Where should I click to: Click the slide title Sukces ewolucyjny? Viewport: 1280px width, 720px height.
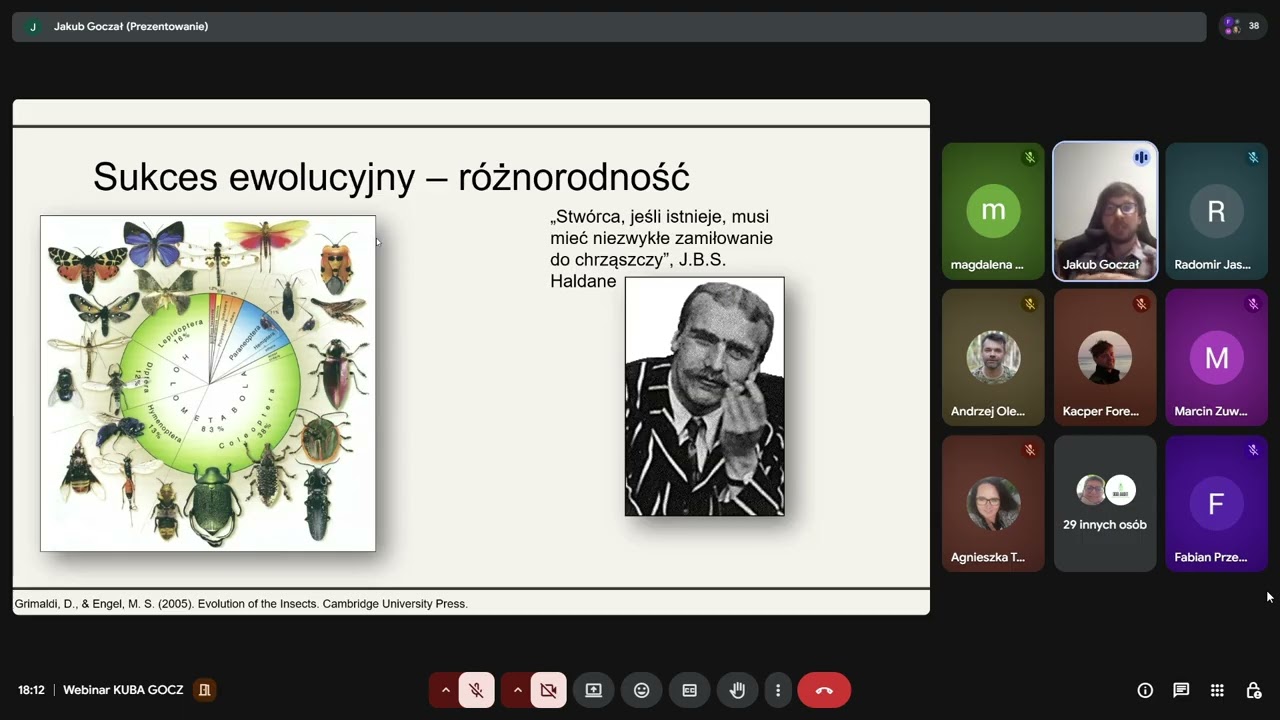point(391,177)
